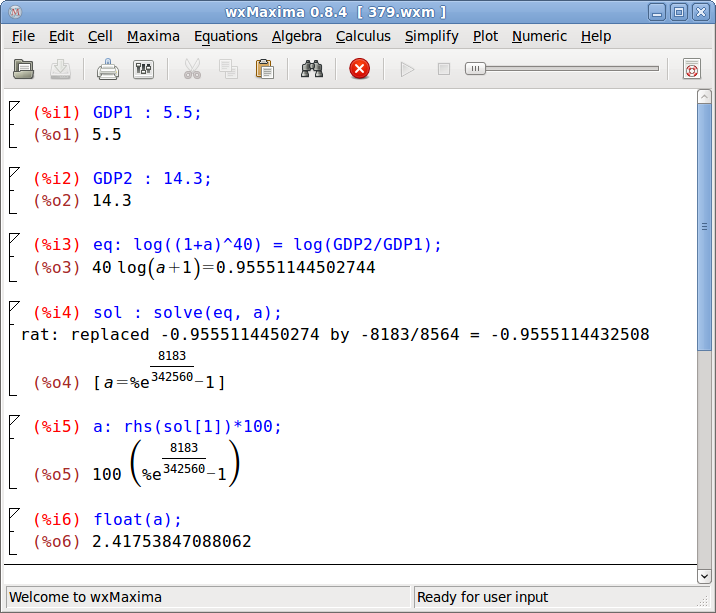Click the 'Welcome to wxMaxima' status text
Screen dimensions: 716x613
85,597
